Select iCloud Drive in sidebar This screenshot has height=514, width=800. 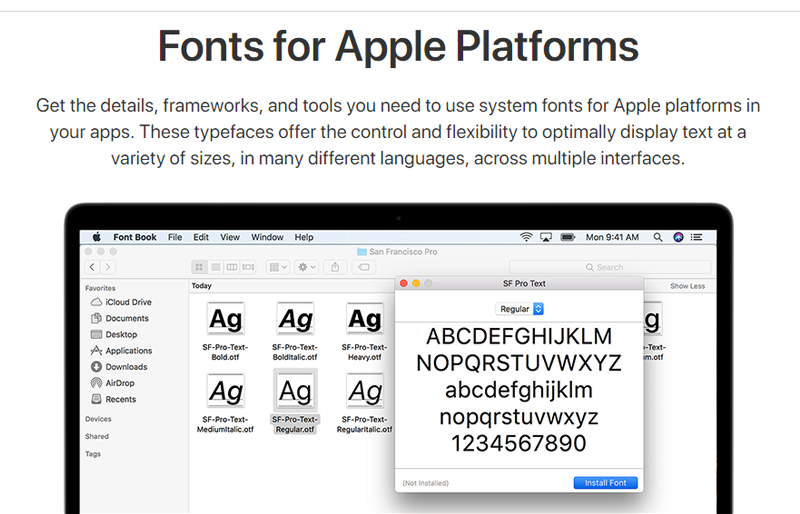tap(121, 302)
